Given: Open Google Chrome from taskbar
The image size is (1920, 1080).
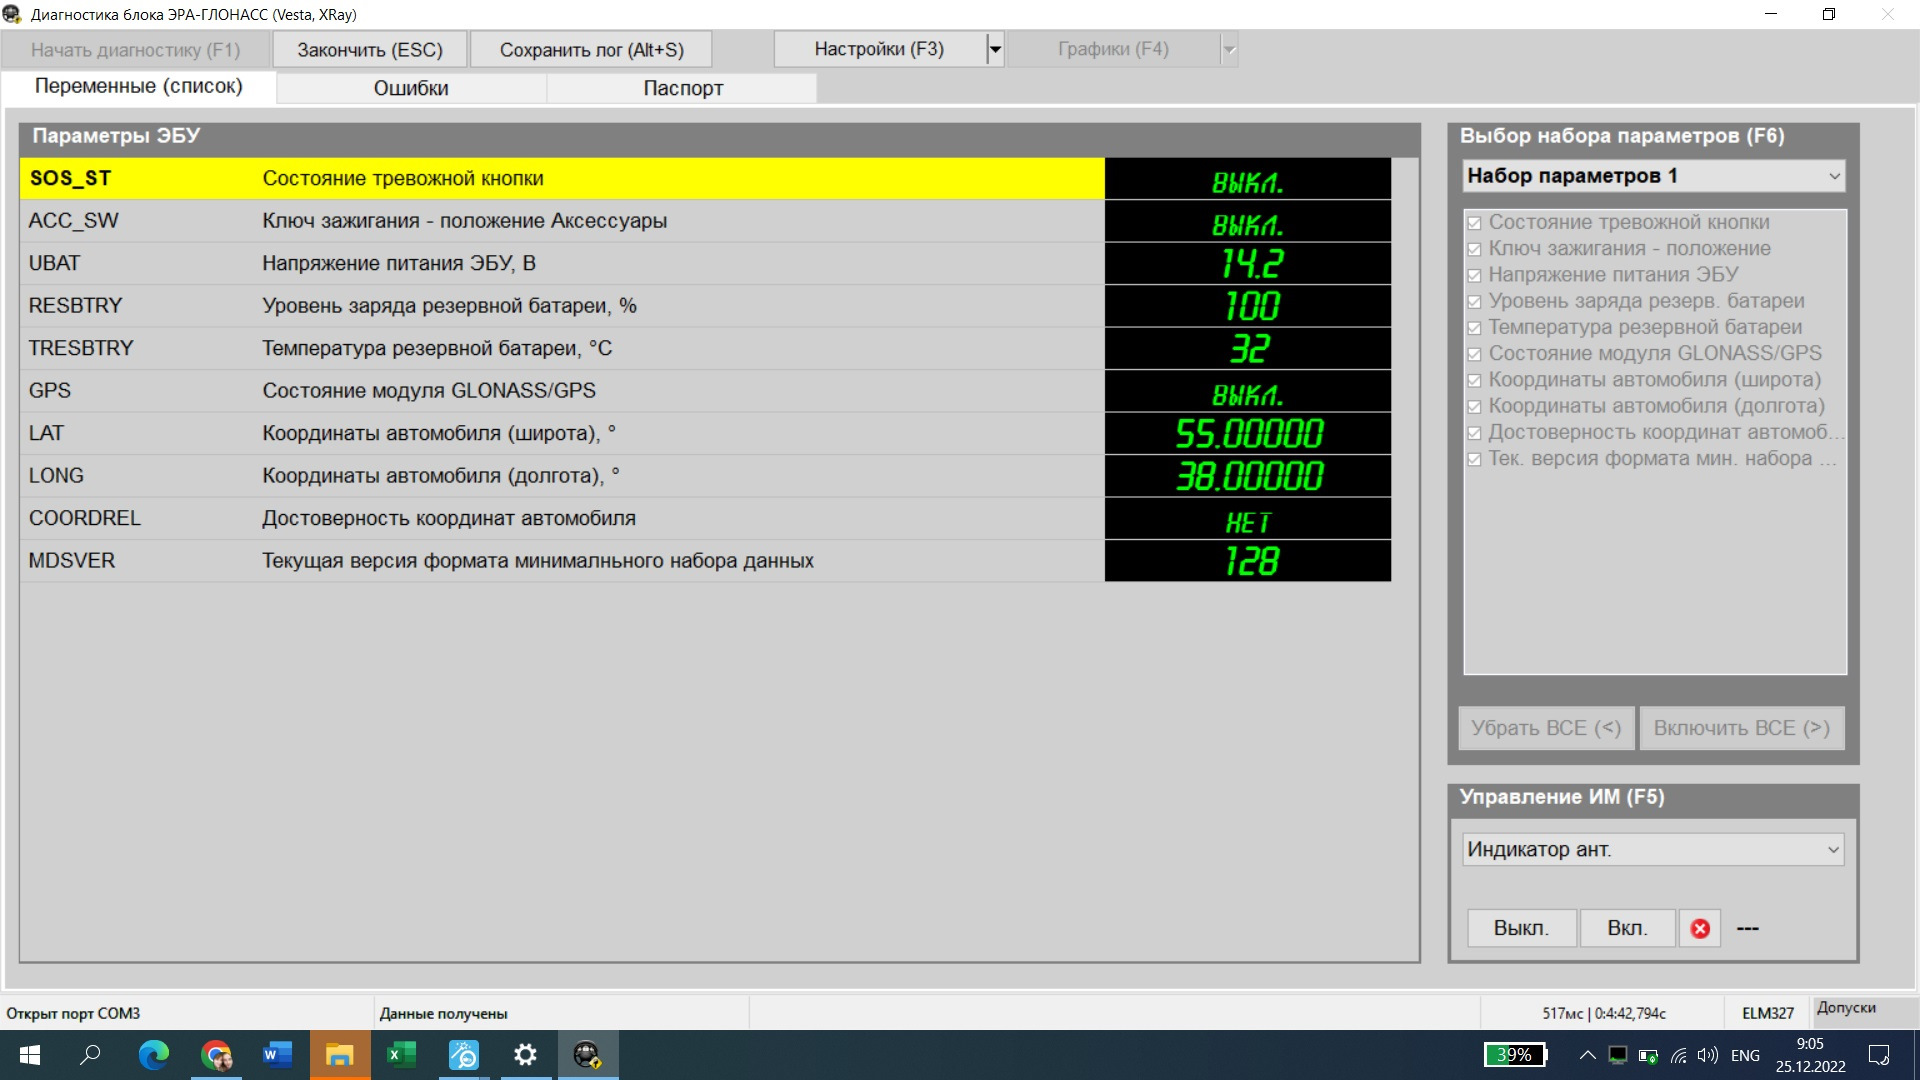Looking at the screenshot, I should (216, 1055).
